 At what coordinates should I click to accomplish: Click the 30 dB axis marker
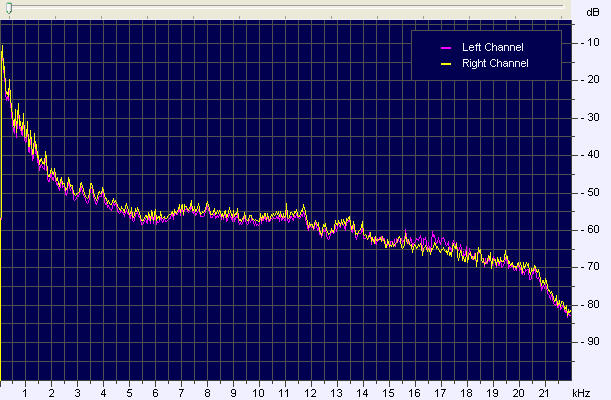[590, 118]
